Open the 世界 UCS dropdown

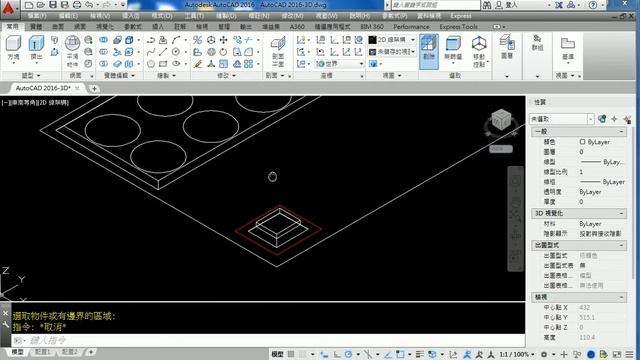(340, 64)
